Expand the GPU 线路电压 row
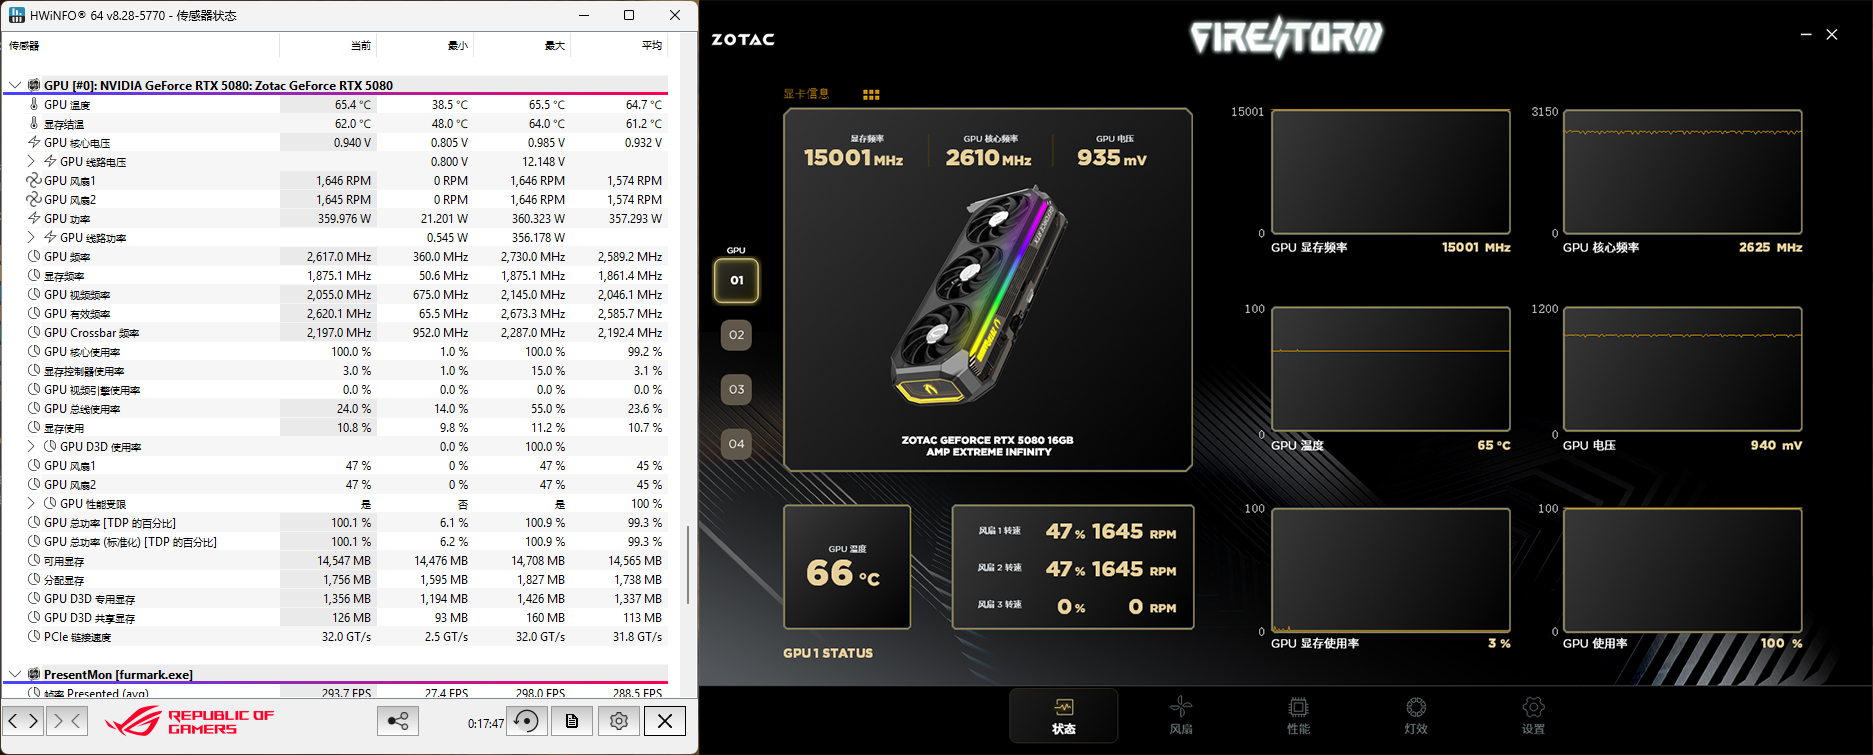 pos(31,161)
